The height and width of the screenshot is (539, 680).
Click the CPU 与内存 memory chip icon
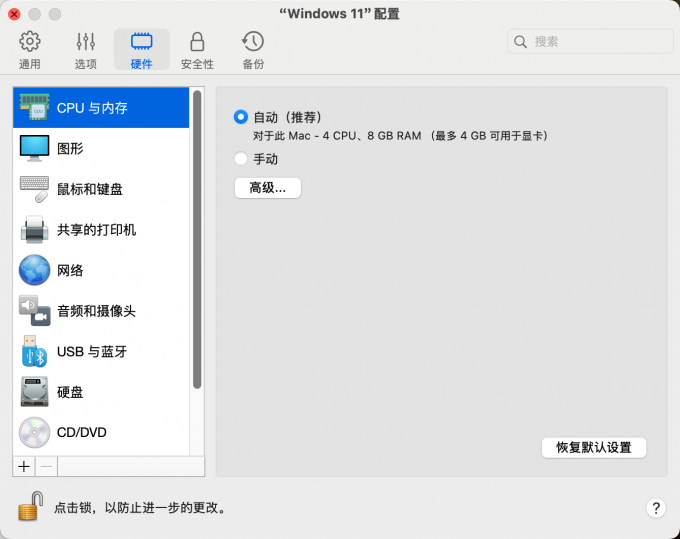point(34,107)
